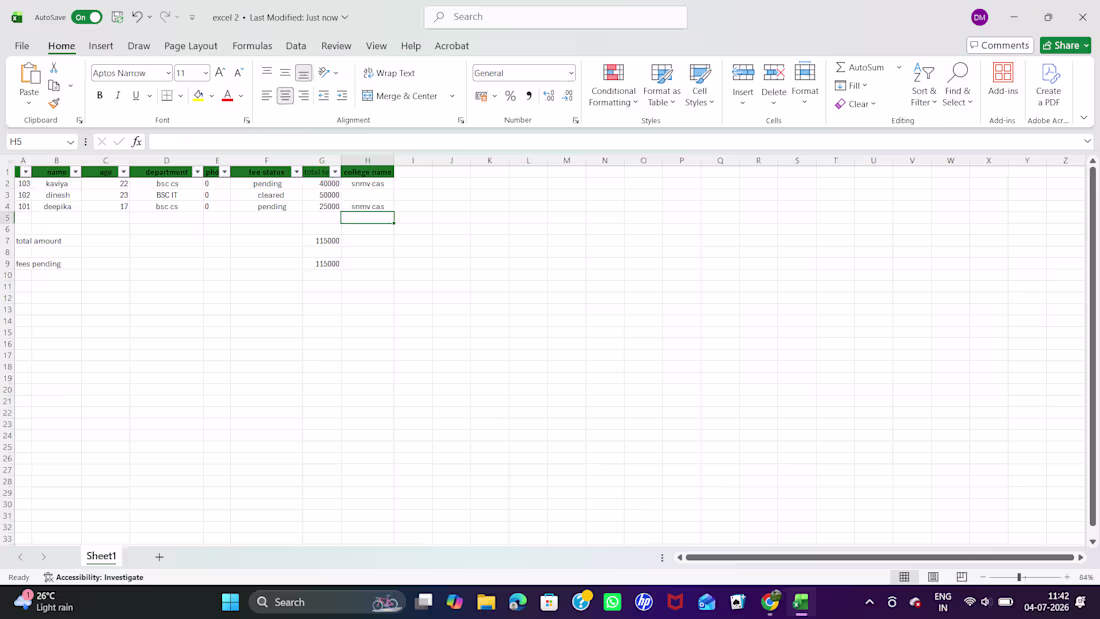Click the AutoSum button
The height and width of the screenshot is (619, 1100).
[859, 67]
